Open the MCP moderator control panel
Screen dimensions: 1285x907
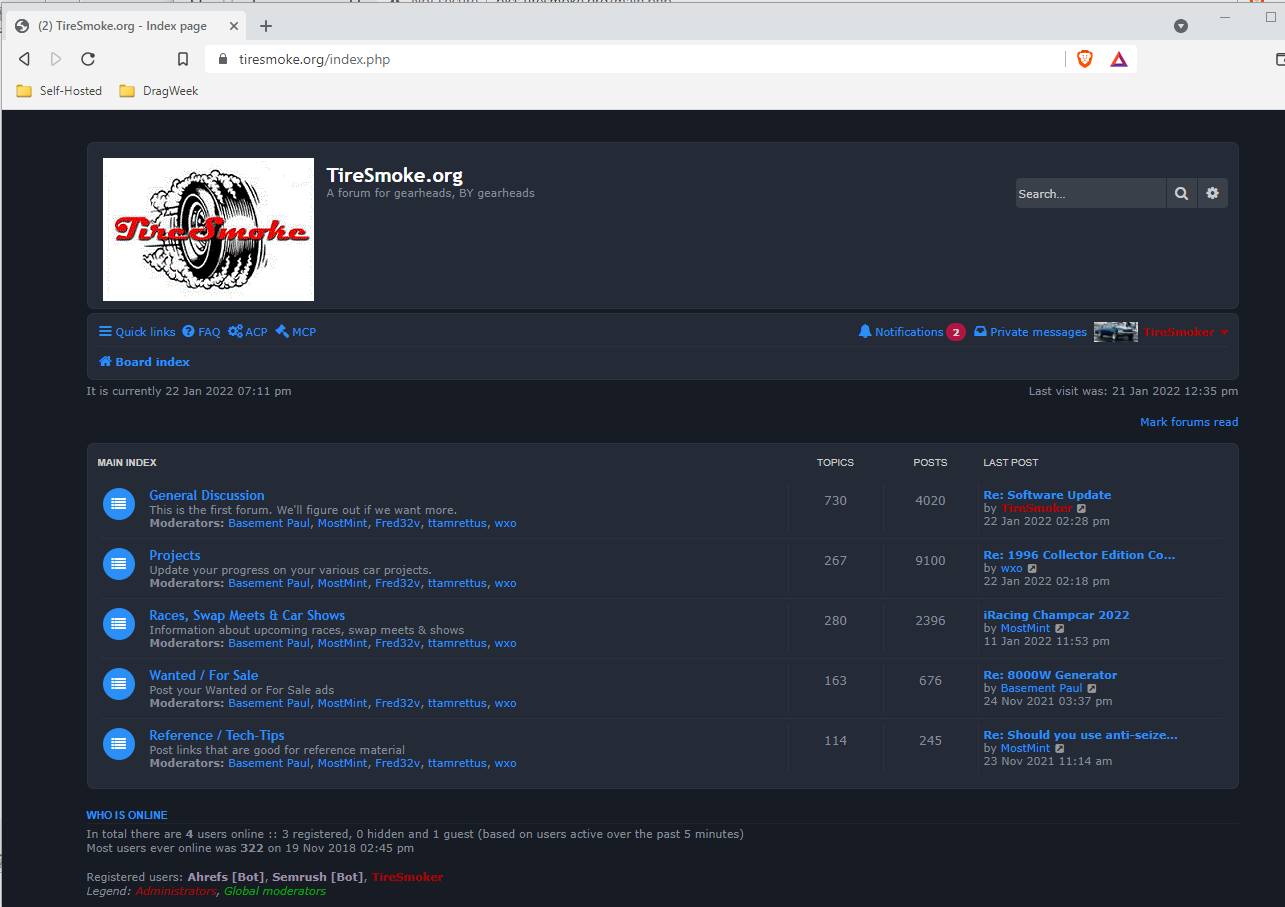(x=296, y=332)
